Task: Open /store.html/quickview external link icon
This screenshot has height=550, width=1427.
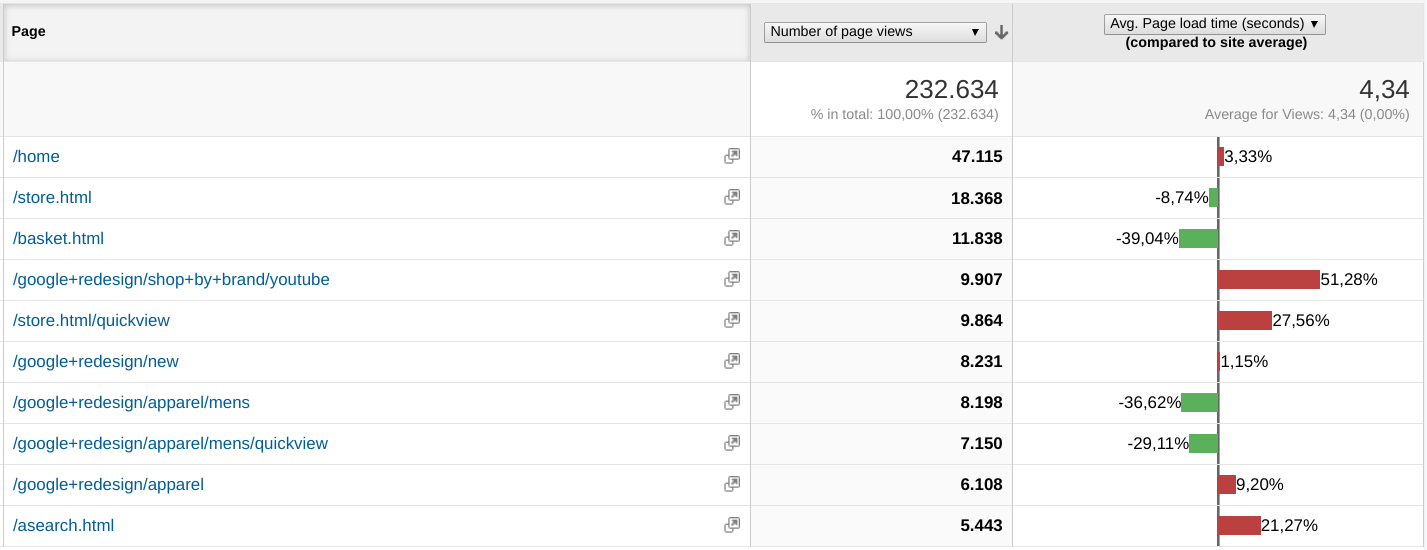Action: [732, 320]
